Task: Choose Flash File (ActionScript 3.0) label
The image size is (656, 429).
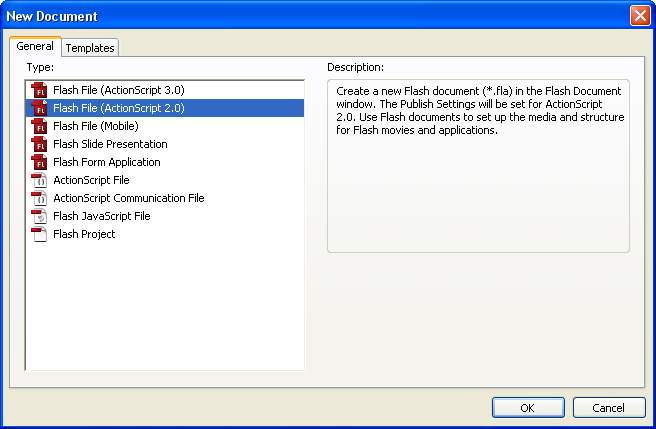Action: point(118,90)
